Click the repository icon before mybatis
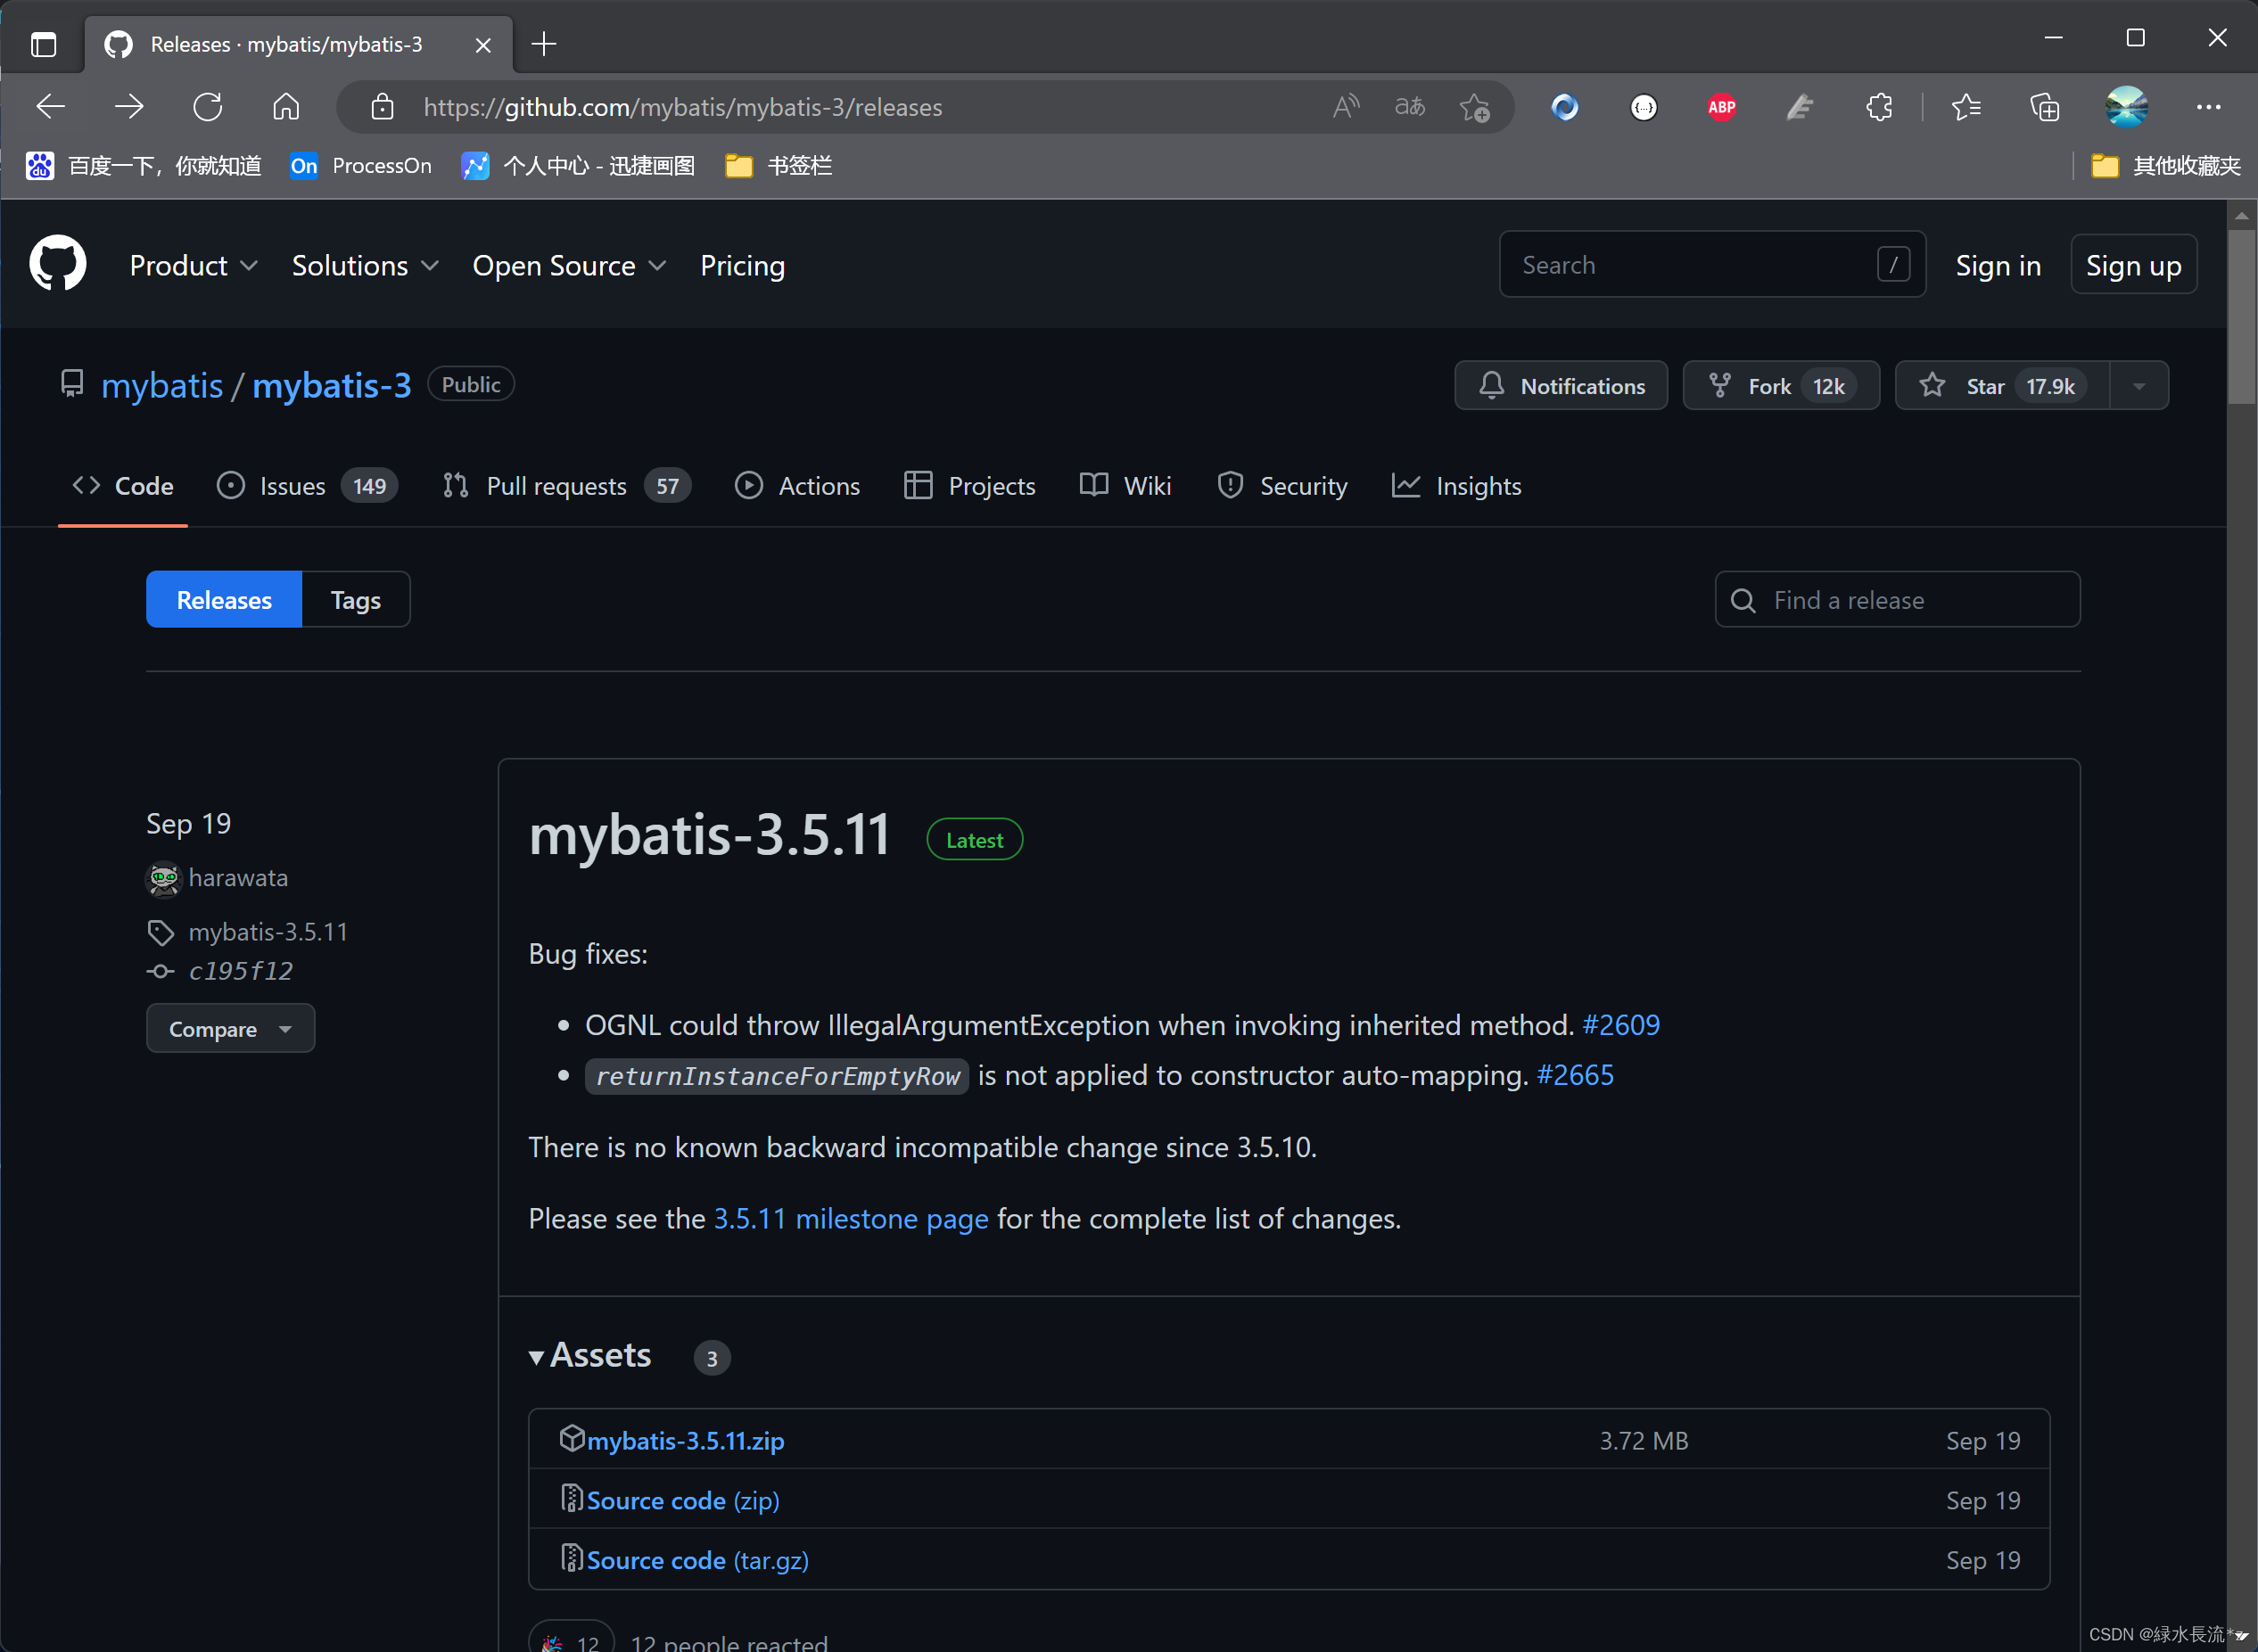 pyautogui.click(x=72, y=384)
